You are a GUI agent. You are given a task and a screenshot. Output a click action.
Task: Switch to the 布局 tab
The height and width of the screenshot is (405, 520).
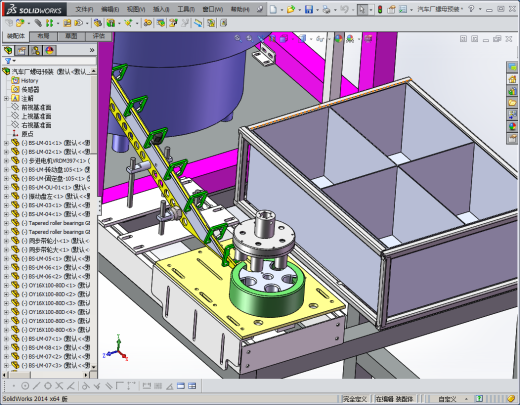coord(43,36)
